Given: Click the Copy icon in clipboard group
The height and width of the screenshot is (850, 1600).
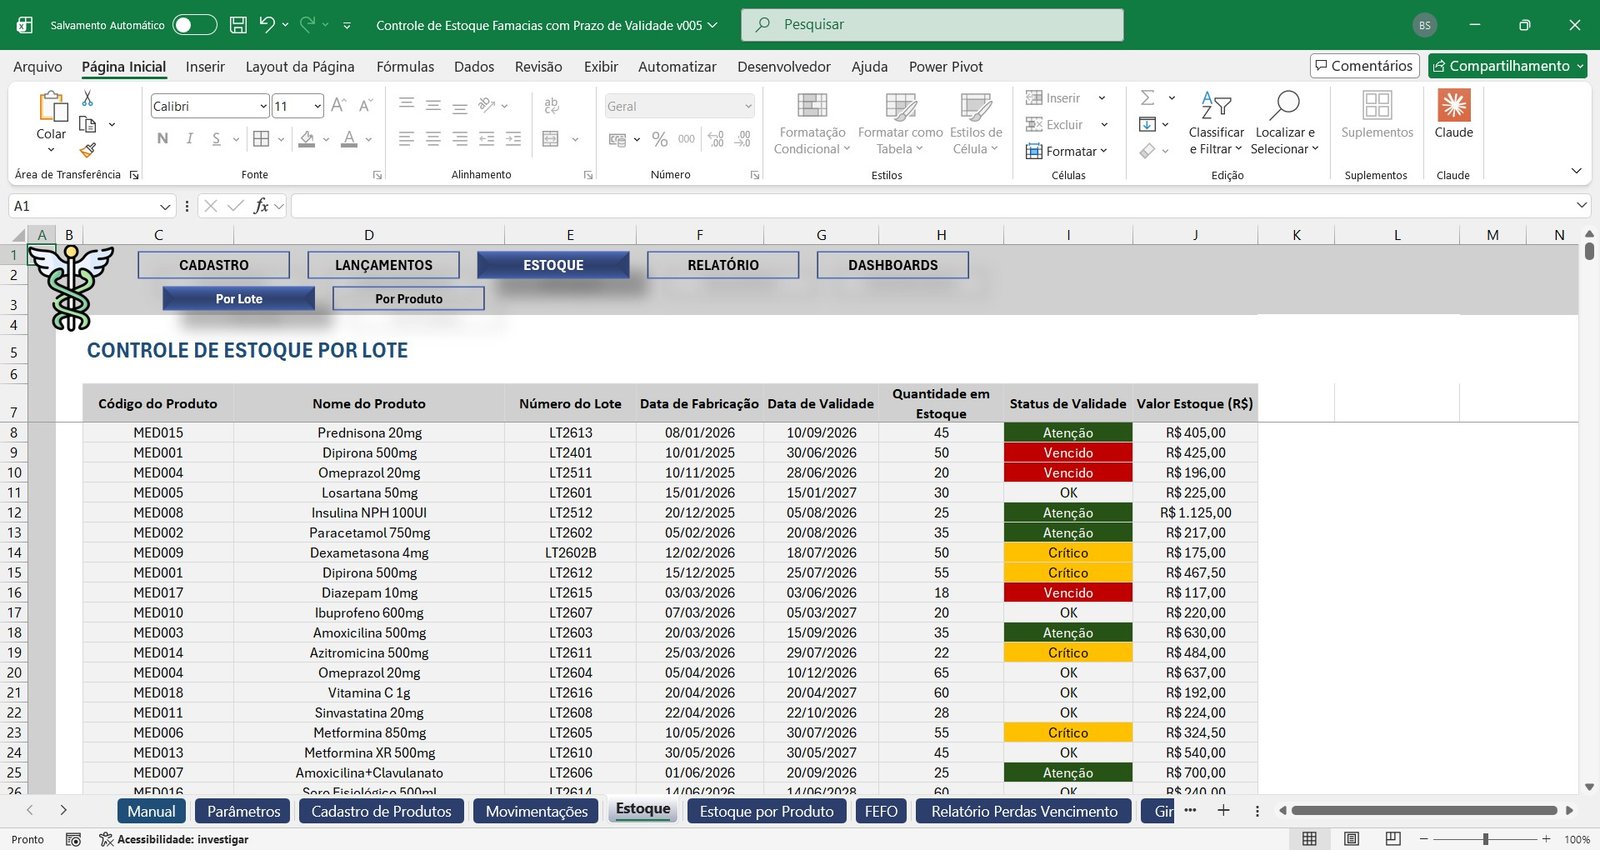Looking at the screenshot, I should [88, 124].
